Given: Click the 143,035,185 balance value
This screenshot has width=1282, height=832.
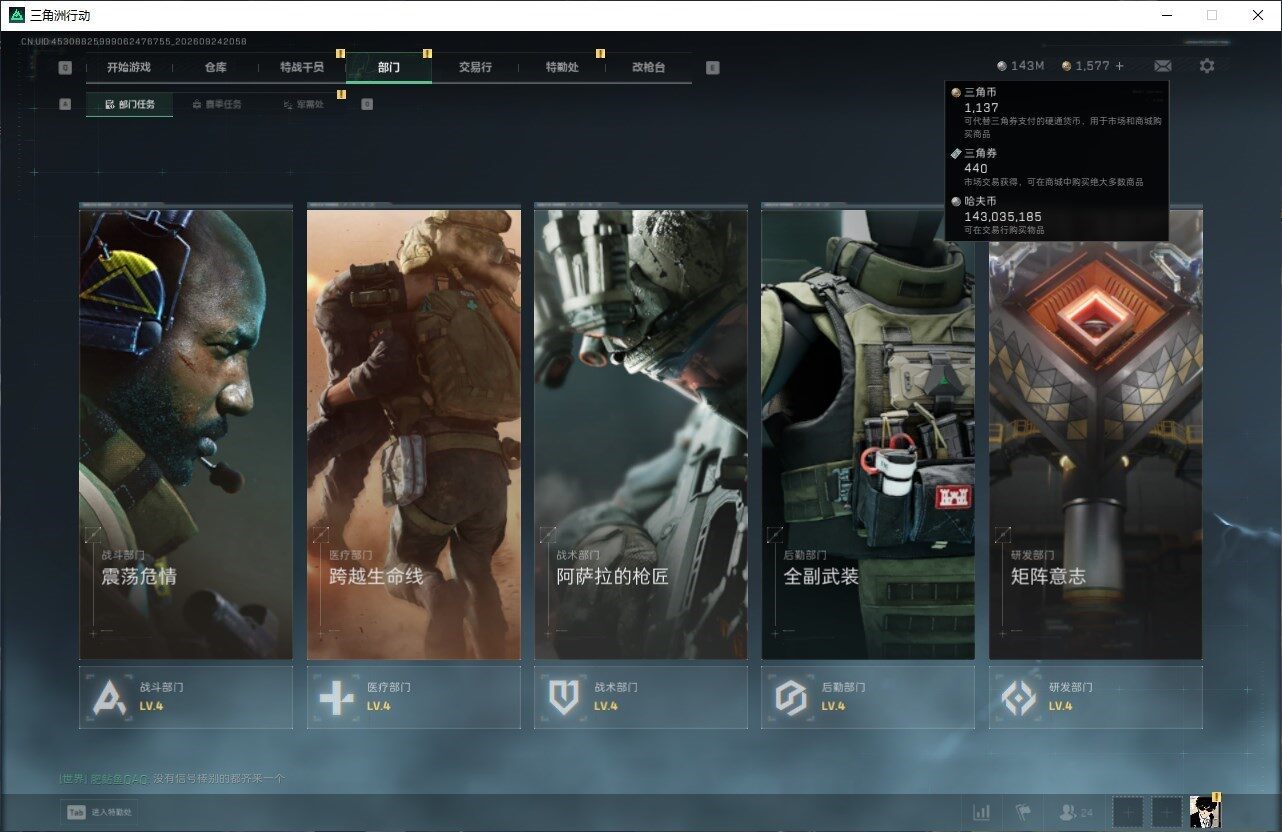Looking at the screenshot, I should pos(1003,216).
